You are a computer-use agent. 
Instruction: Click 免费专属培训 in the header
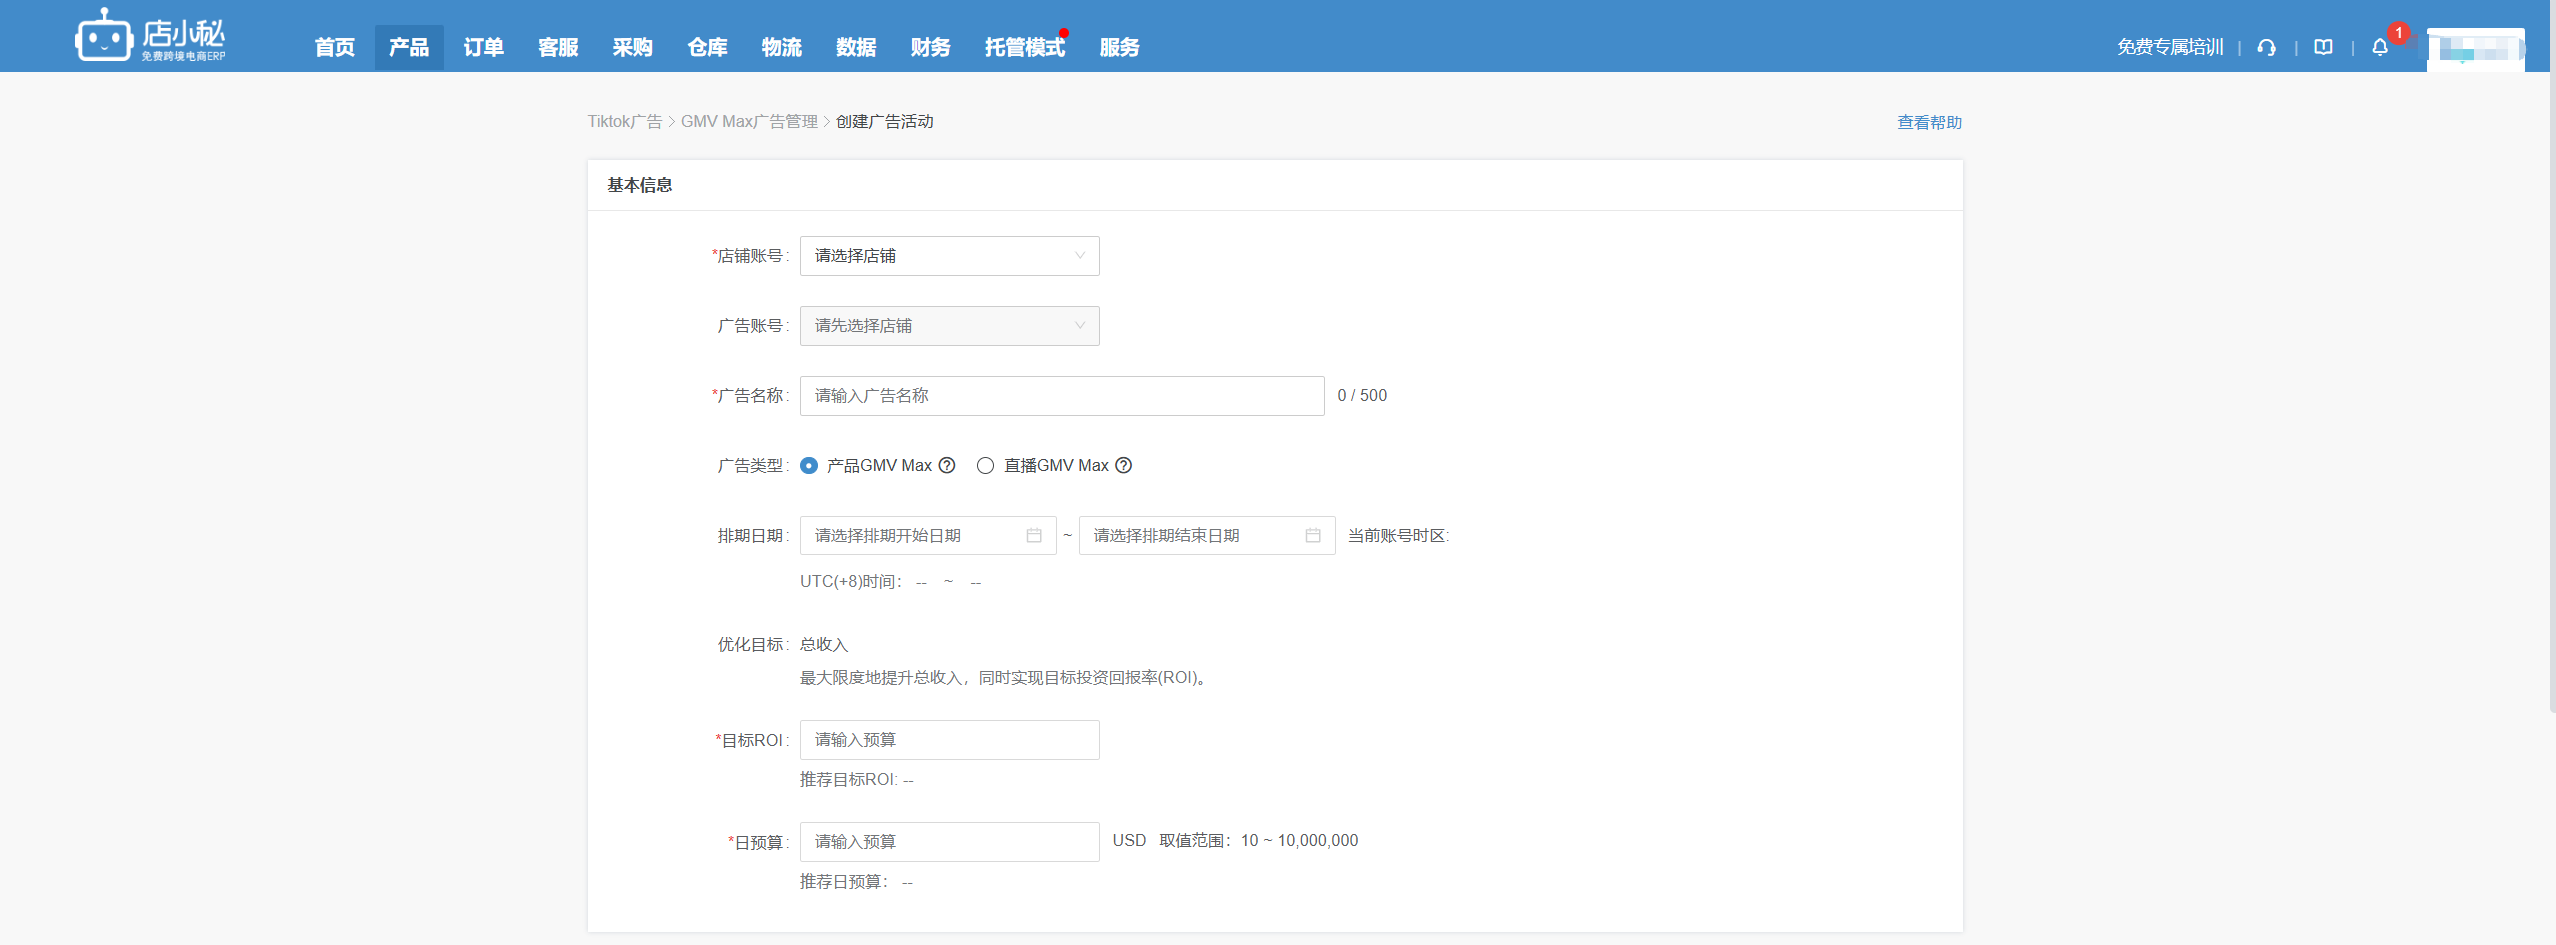[2169, 48]
